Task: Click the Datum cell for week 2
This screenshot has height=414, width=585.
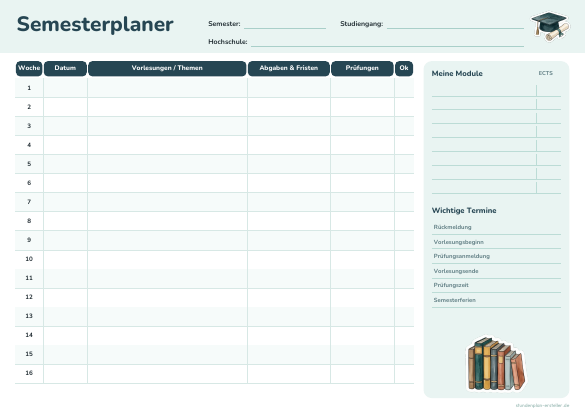Action: coord(66,107)
